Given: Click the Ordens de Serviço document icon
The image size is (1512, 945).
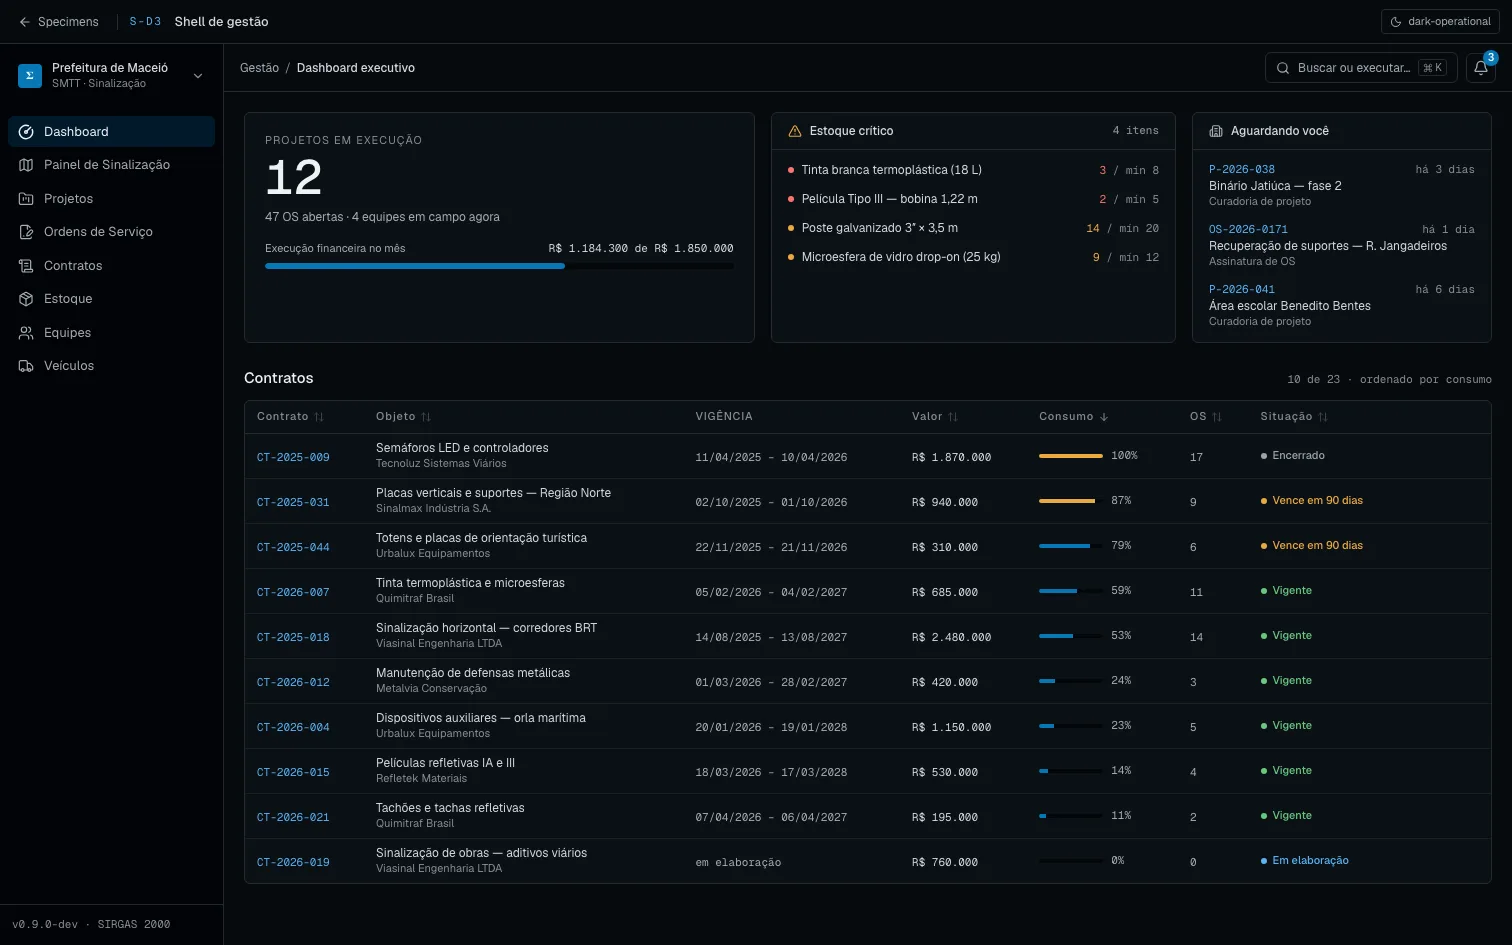Looking at the screenshot, I should tap(26, 232).
